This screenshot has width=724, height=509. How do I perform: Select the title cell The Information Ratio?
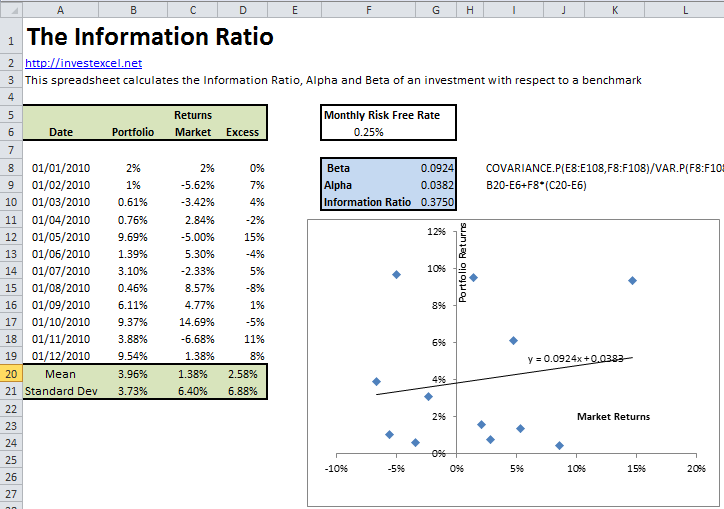click(150, 37)
